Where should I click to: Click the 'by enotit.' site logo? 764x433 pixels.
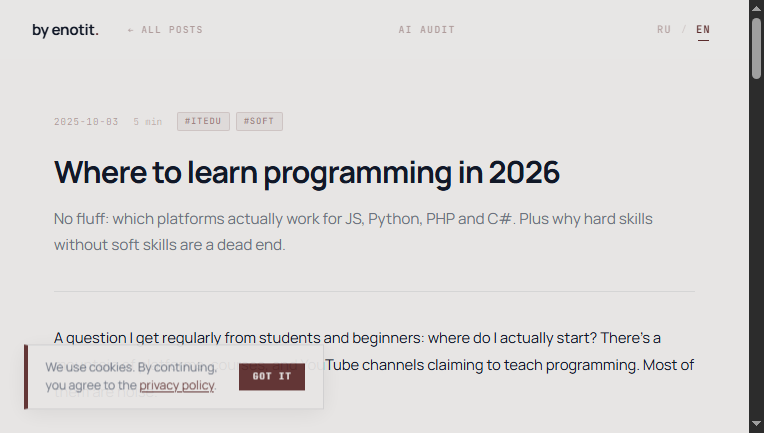[x=65, y=30]
